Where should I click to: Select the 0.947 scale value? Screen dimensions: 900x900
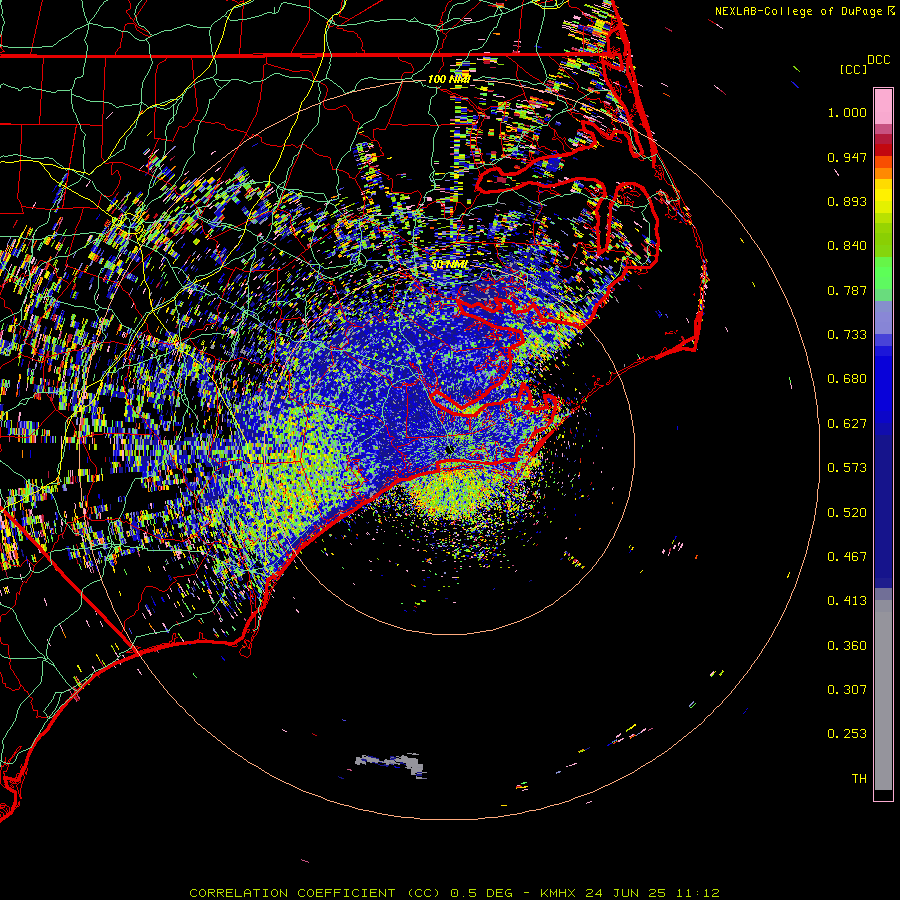[847, 157]
